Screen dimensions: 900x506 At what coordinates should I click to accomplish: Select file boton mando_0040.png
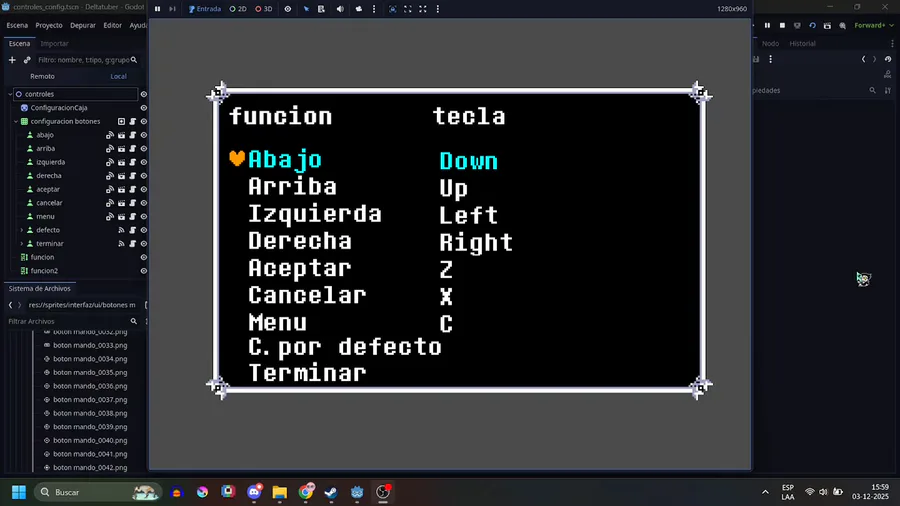90,441
